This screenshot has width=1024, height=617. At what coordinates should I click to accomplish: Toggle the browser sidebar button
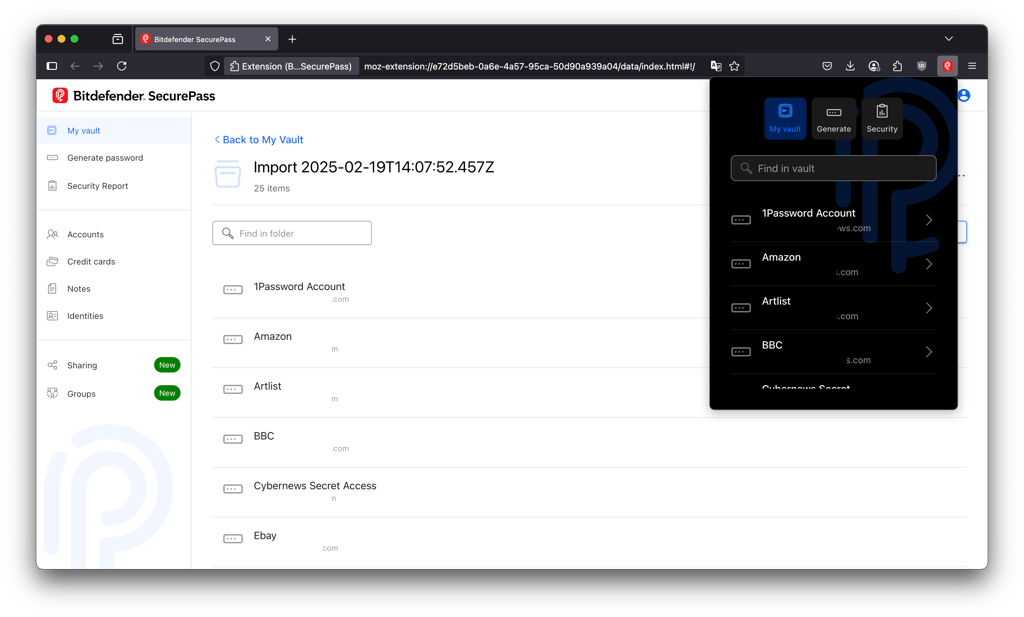(52, 66)
